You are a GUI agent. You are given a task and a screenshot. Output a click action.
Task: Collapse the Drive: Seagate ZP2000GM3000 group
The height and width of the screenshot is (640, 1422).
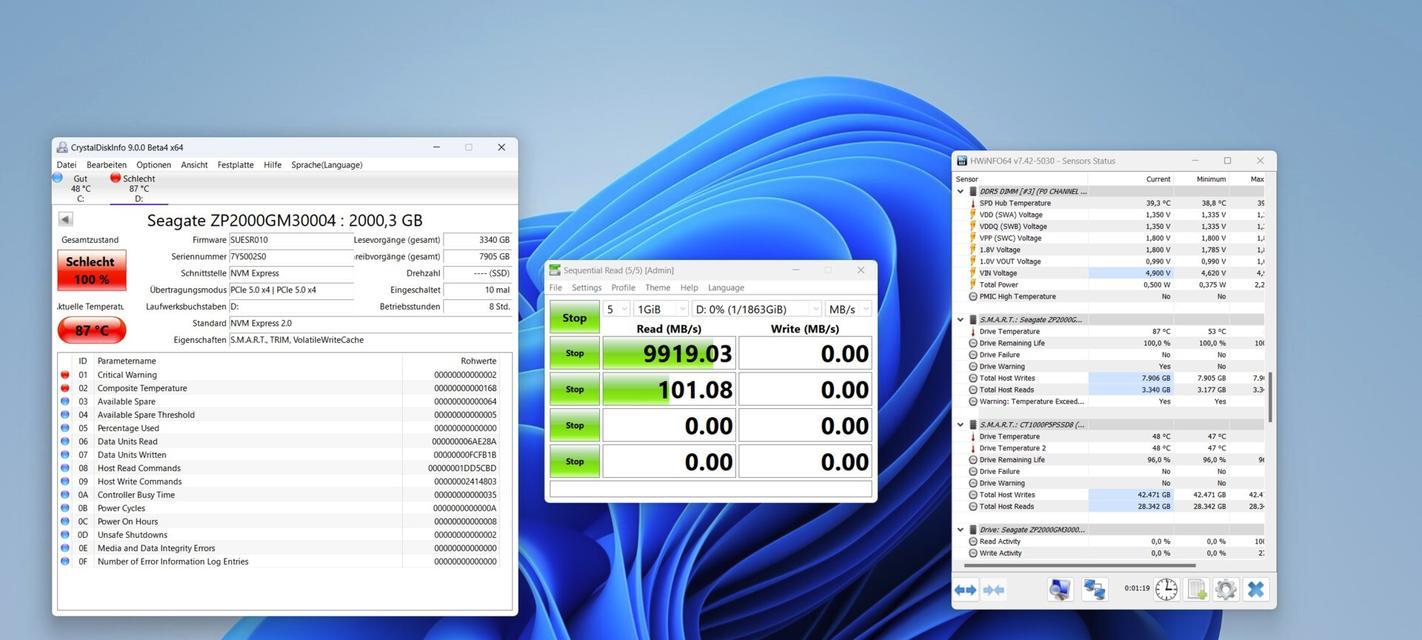960,530
